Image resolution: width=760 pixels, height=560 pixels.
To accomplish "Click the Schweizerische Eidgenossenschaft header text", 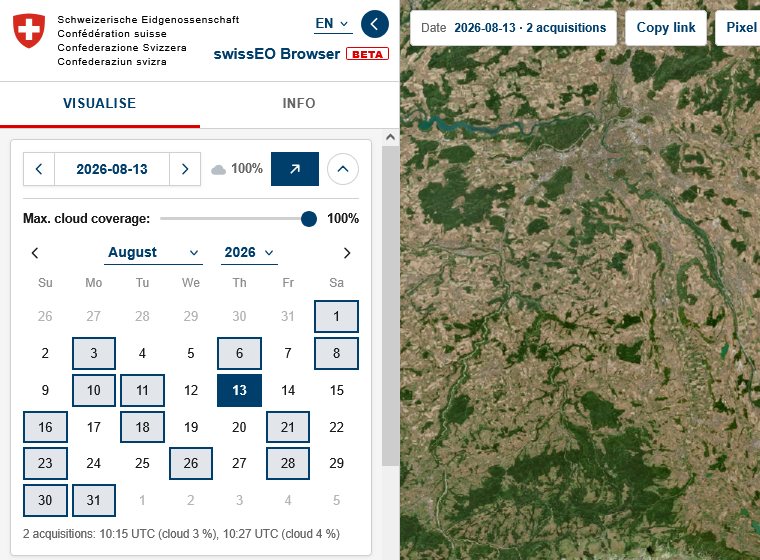I will point(148,20).
